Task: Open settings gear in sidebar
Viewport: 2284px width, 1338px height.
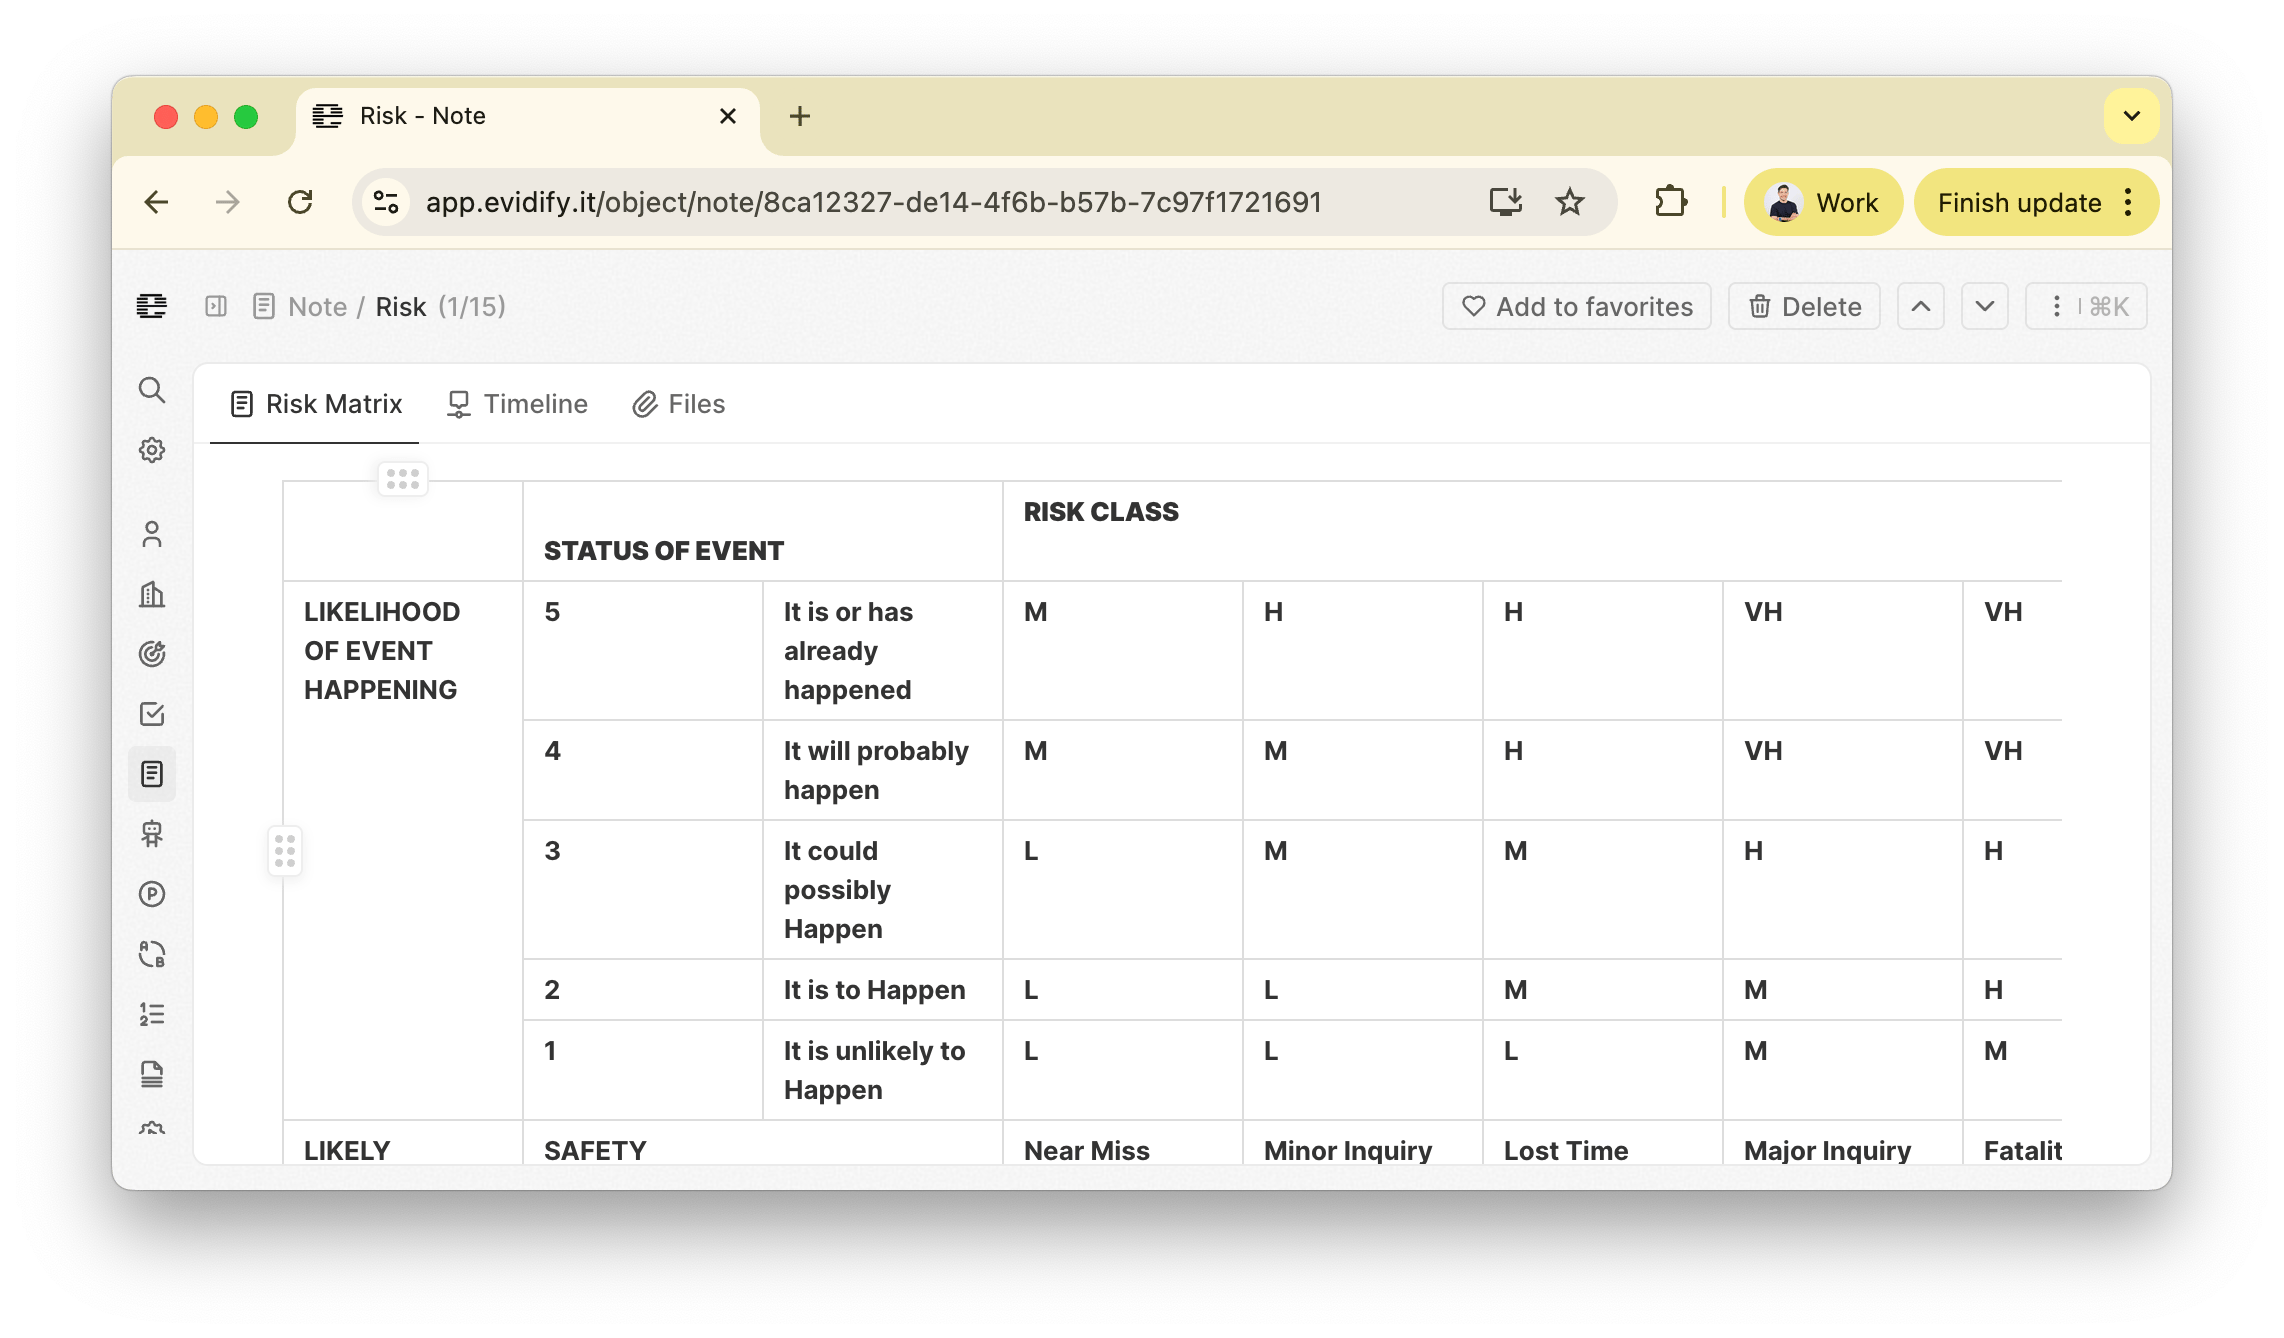Action: click(x=151, y=450)
